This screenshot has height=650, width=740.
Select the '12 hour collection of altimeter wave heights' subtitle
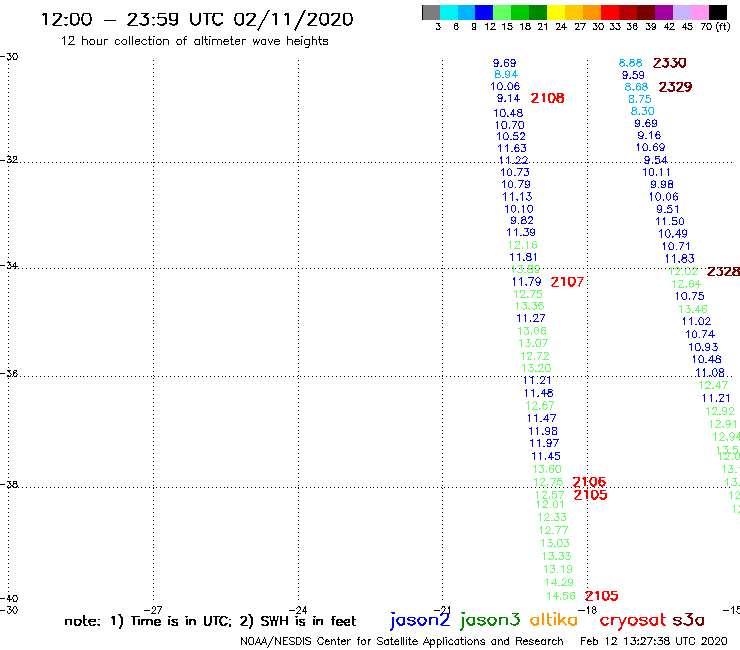[x=194, y=41]
